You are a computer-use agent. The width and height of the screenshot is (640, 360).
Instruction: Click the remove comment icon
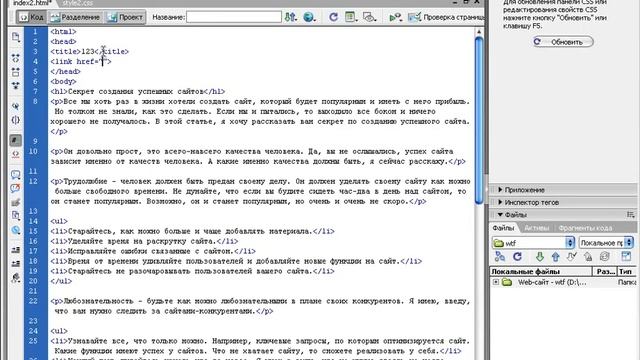(16, 188)
